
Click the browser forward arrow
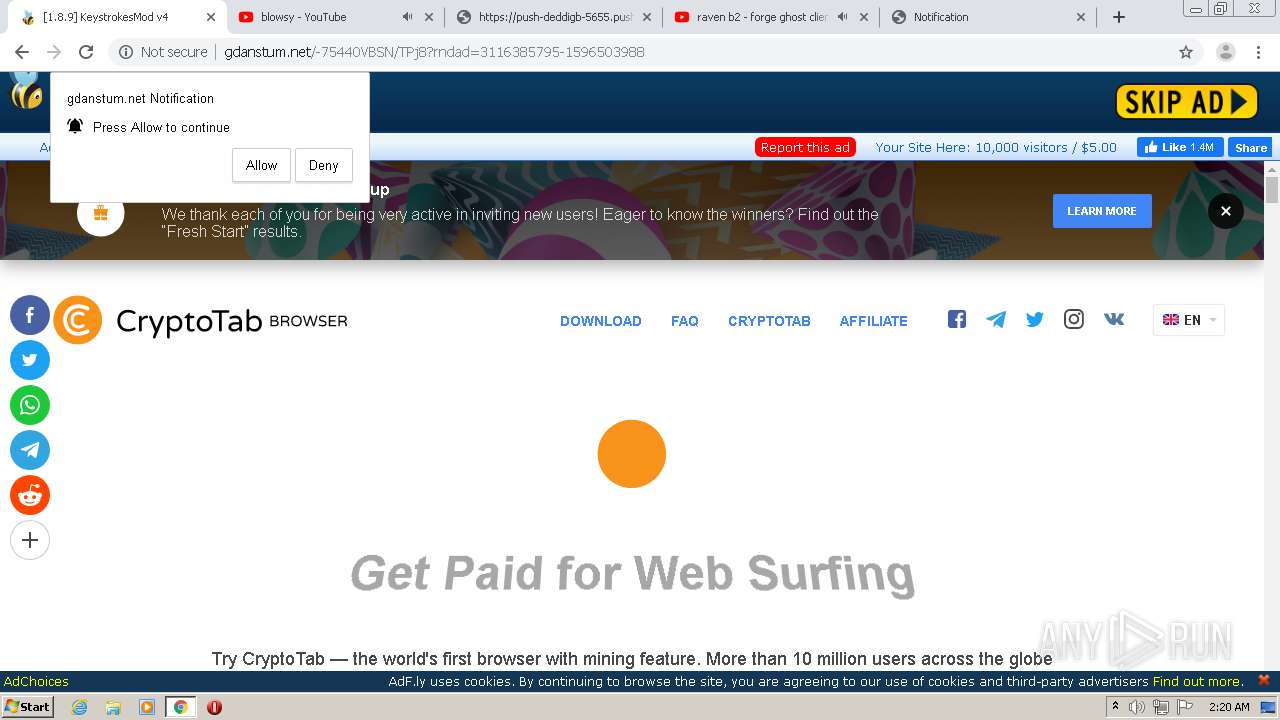coord(54,52)
